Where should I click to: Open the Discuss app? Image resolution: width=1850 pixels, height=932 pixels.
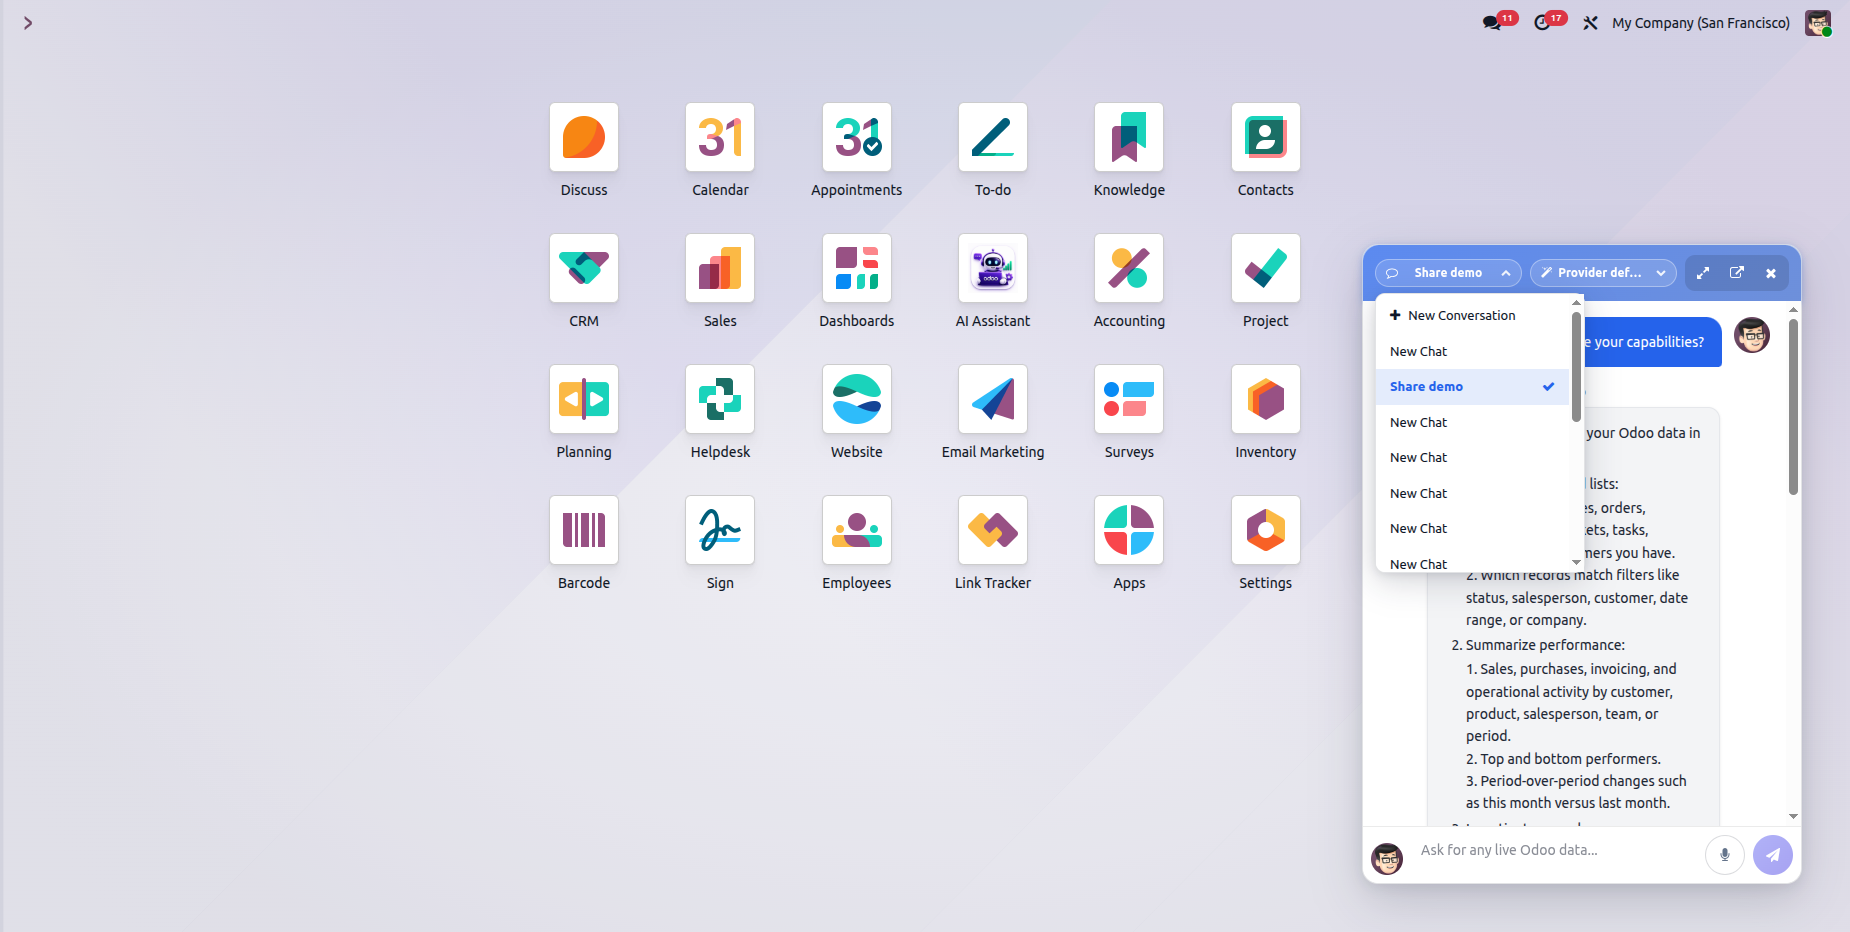584,137
